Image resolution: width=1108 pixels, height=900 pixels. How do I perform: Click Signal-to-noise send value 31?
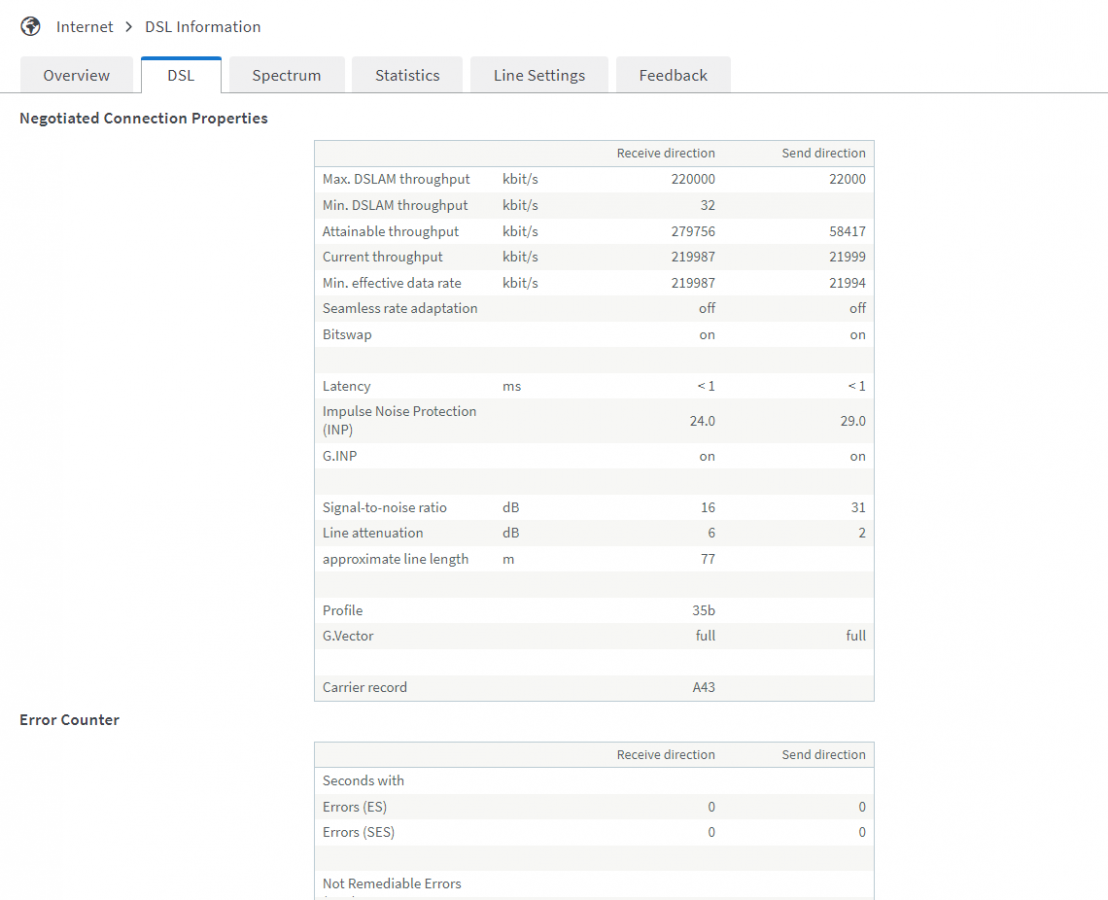[859, 508]
